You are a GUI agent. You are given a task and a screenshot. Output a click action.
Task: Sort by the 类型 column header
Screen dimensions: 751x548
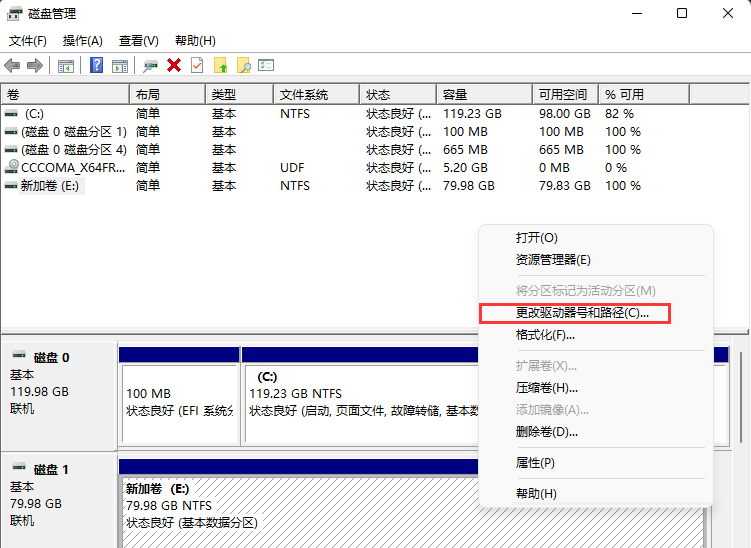coord(240,94)
